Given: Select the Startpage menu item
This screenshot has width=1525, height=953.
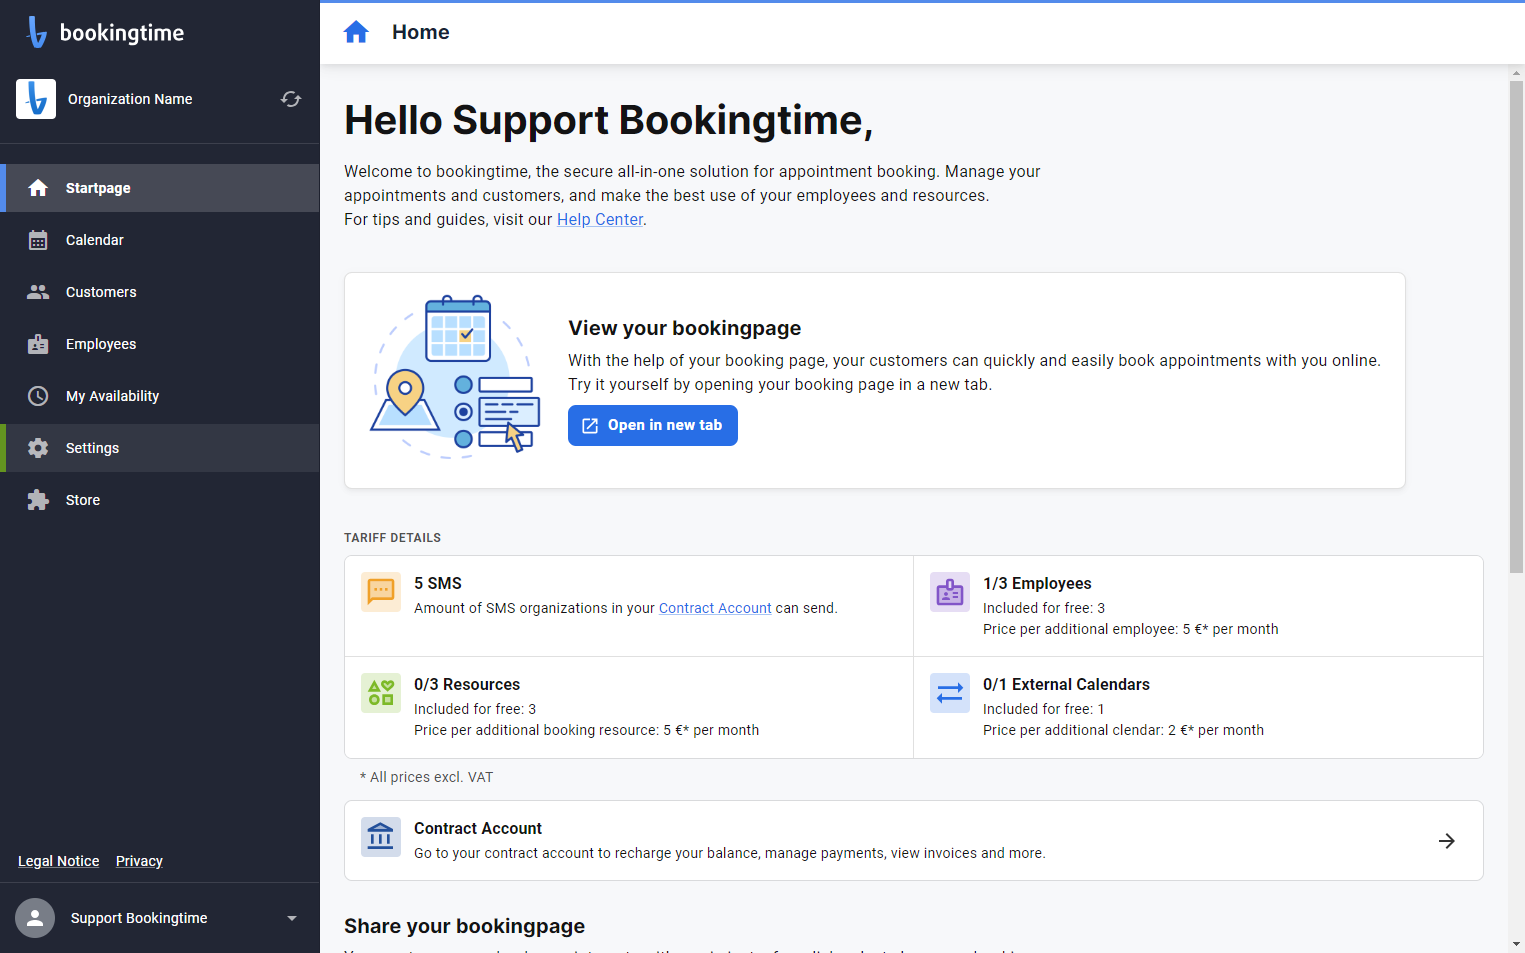Looking at the screenshot, I should (x=160, y=188).
